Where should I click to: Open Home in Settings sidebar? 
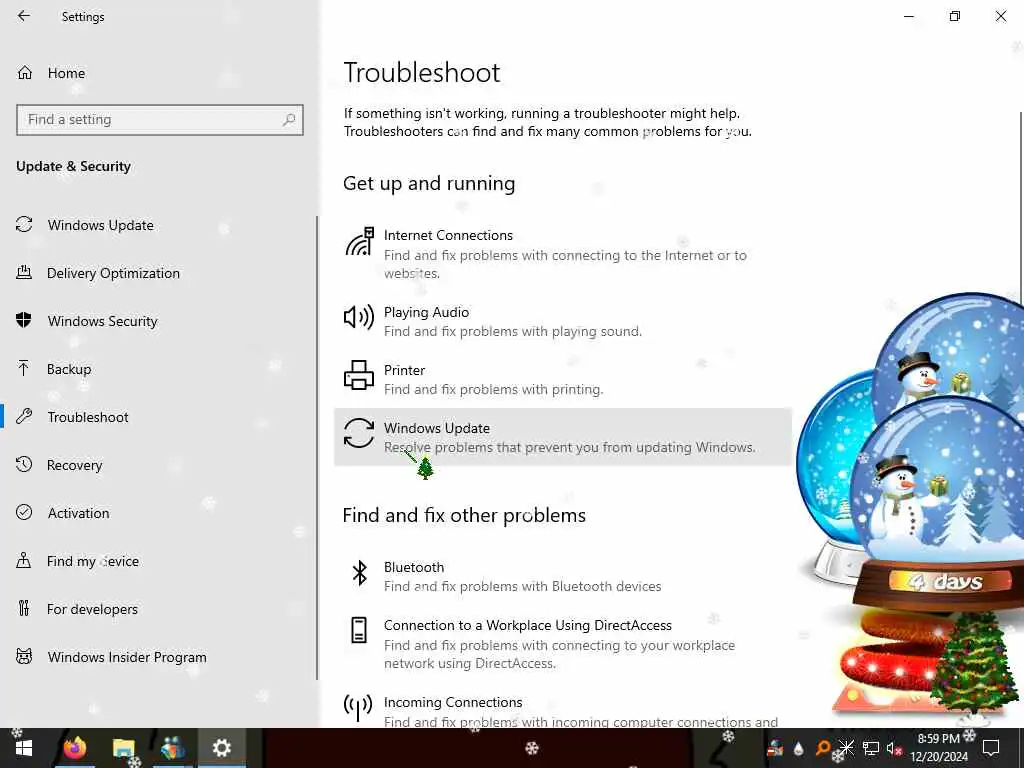click(66, 73)
